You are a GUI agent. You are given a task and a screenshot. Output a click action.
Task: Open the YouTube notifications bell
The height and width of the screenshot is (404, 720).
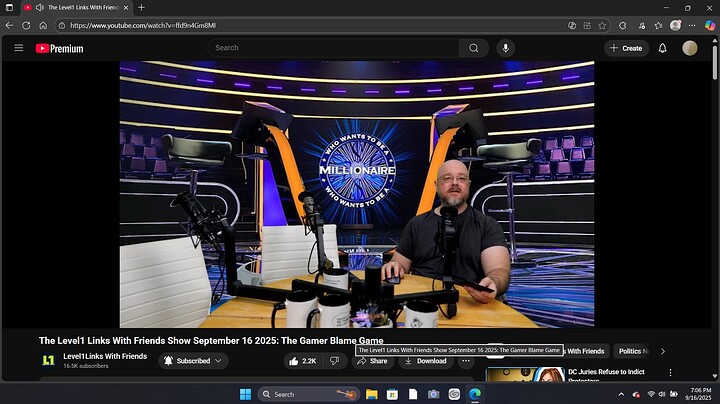tap(662, 48)
